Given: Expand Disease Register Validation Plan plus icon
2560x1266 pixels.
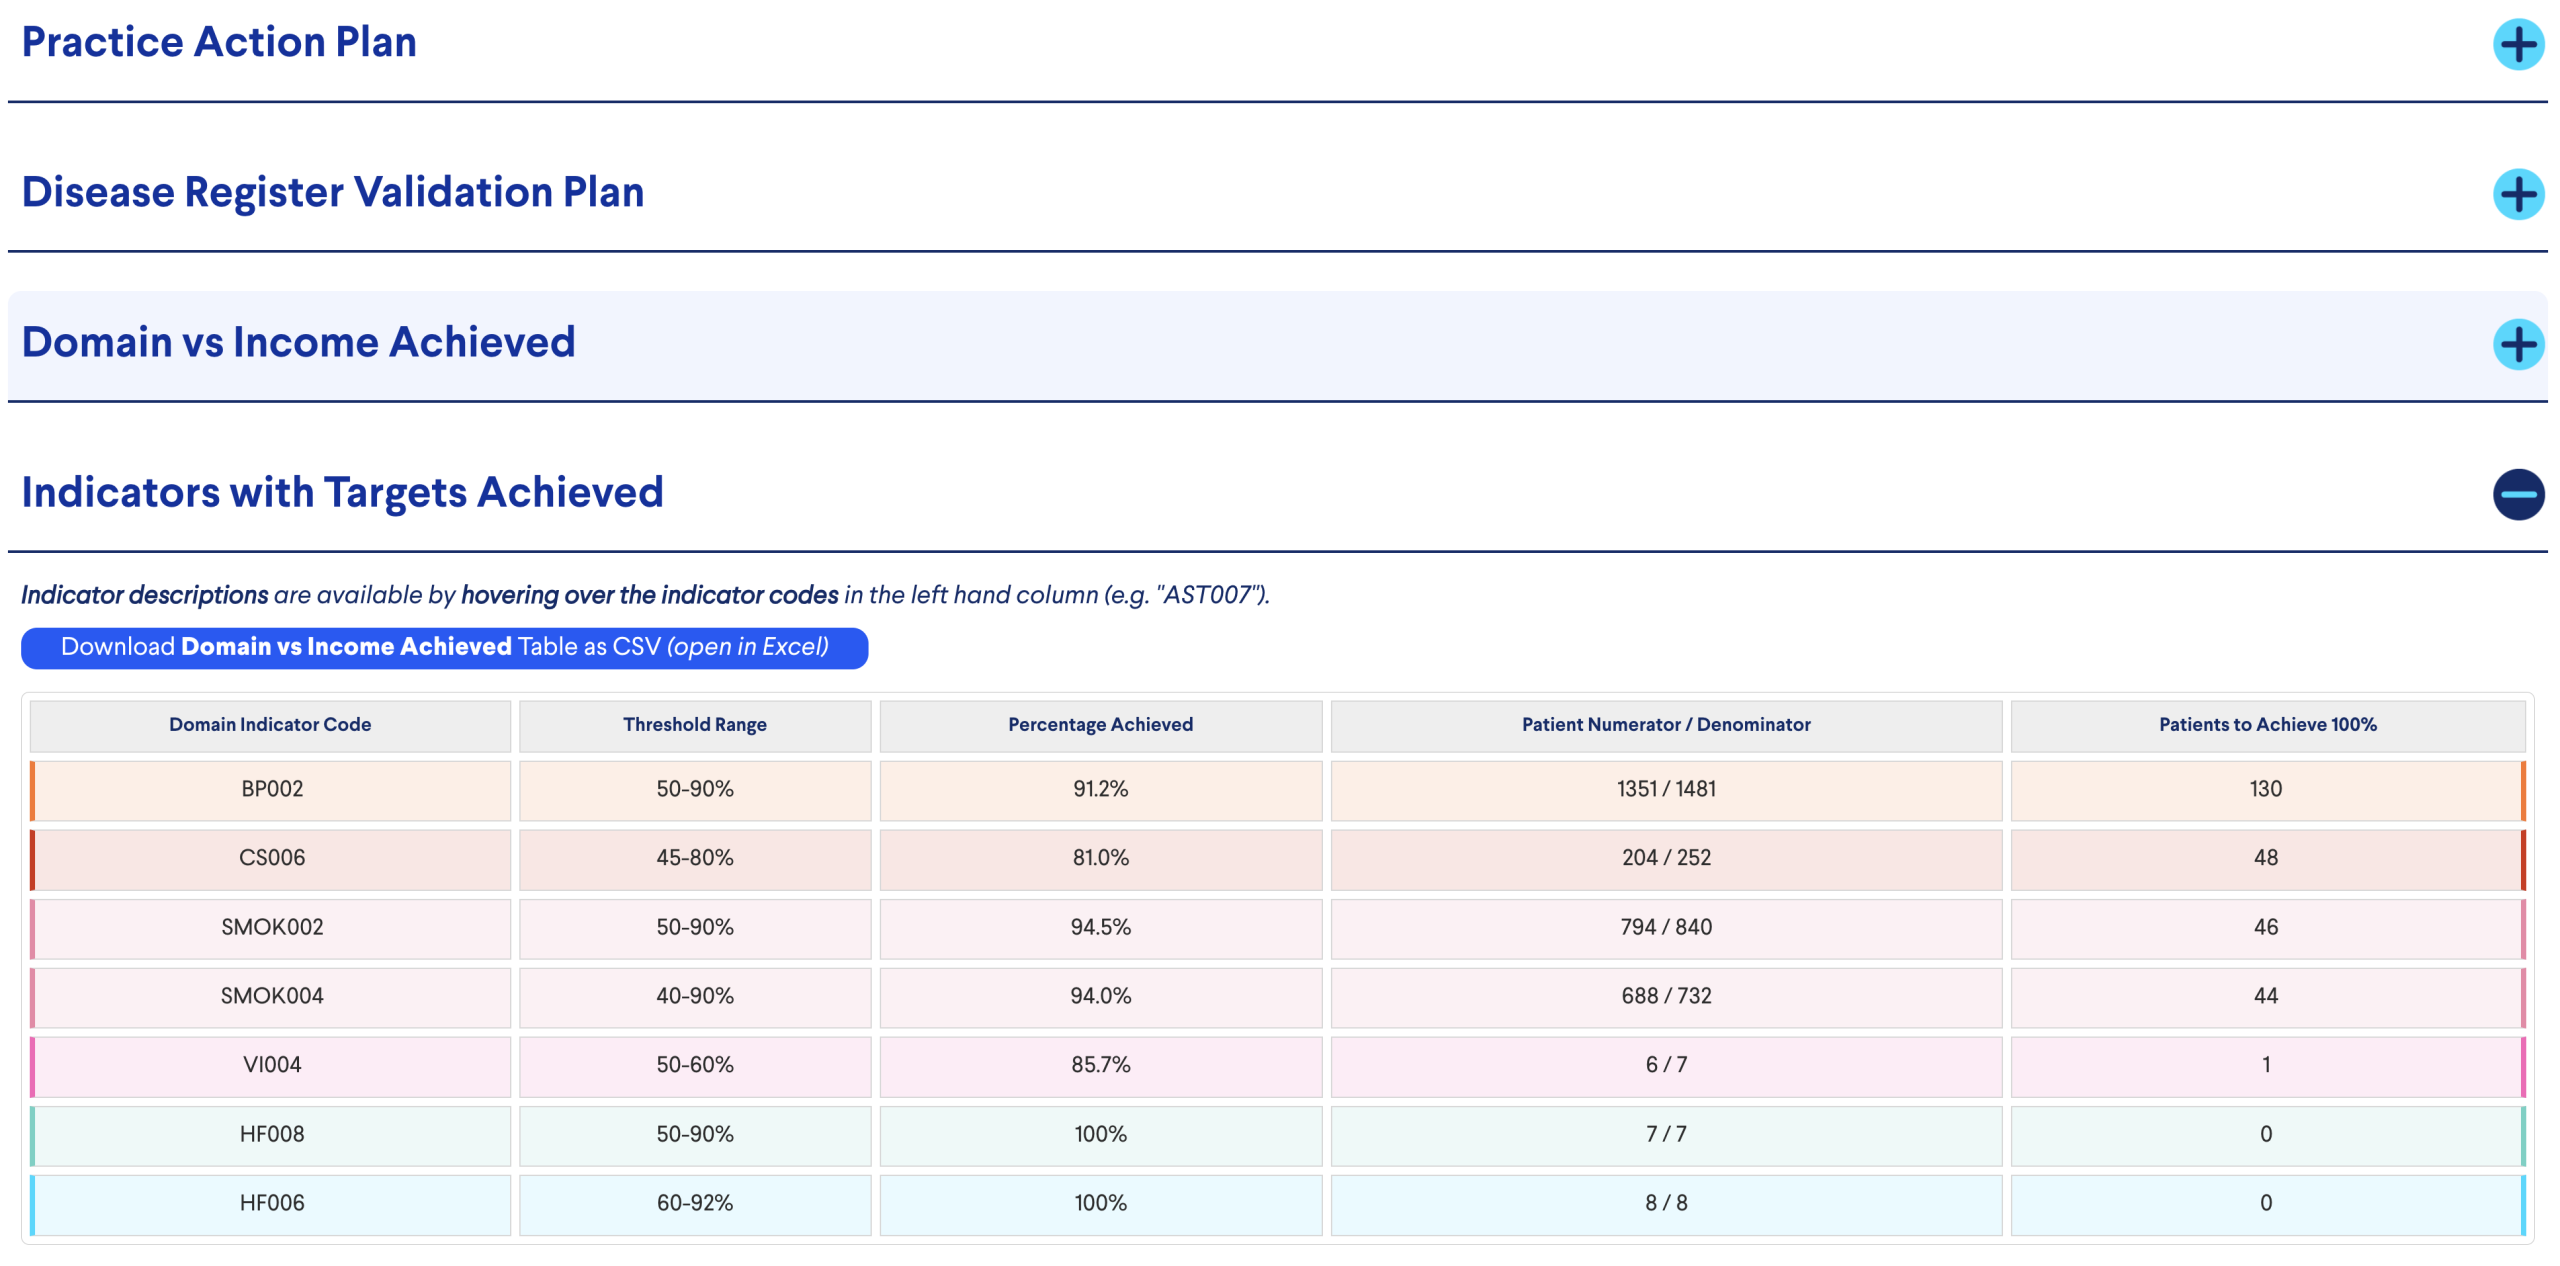Looking at the screenshot, I should [x=2517, y=194].
